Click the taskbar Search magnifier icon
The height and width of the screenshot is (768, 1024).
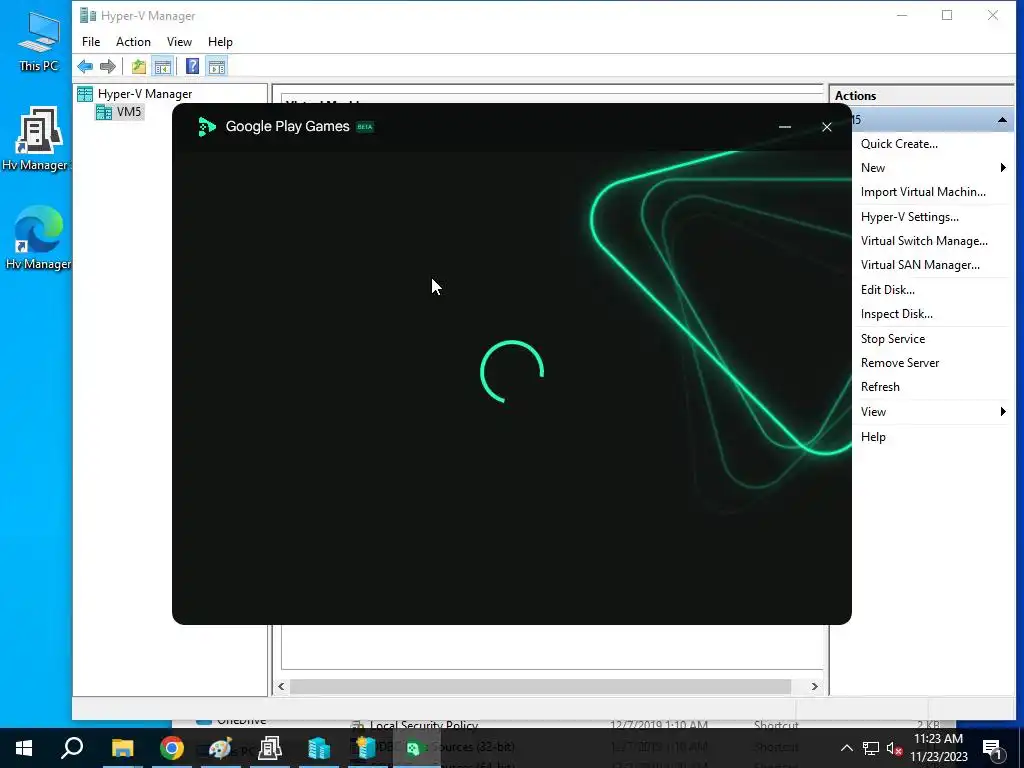(72, 748)
